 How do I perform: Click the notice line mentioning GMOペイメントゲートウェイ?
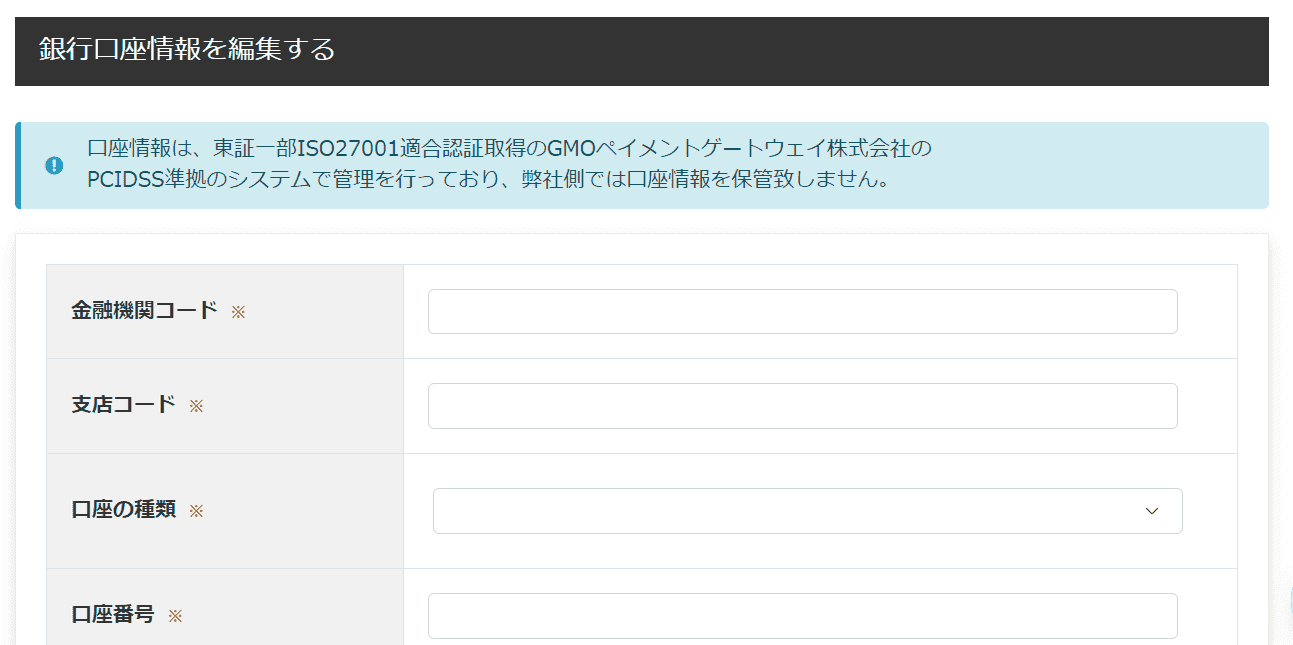510,150
